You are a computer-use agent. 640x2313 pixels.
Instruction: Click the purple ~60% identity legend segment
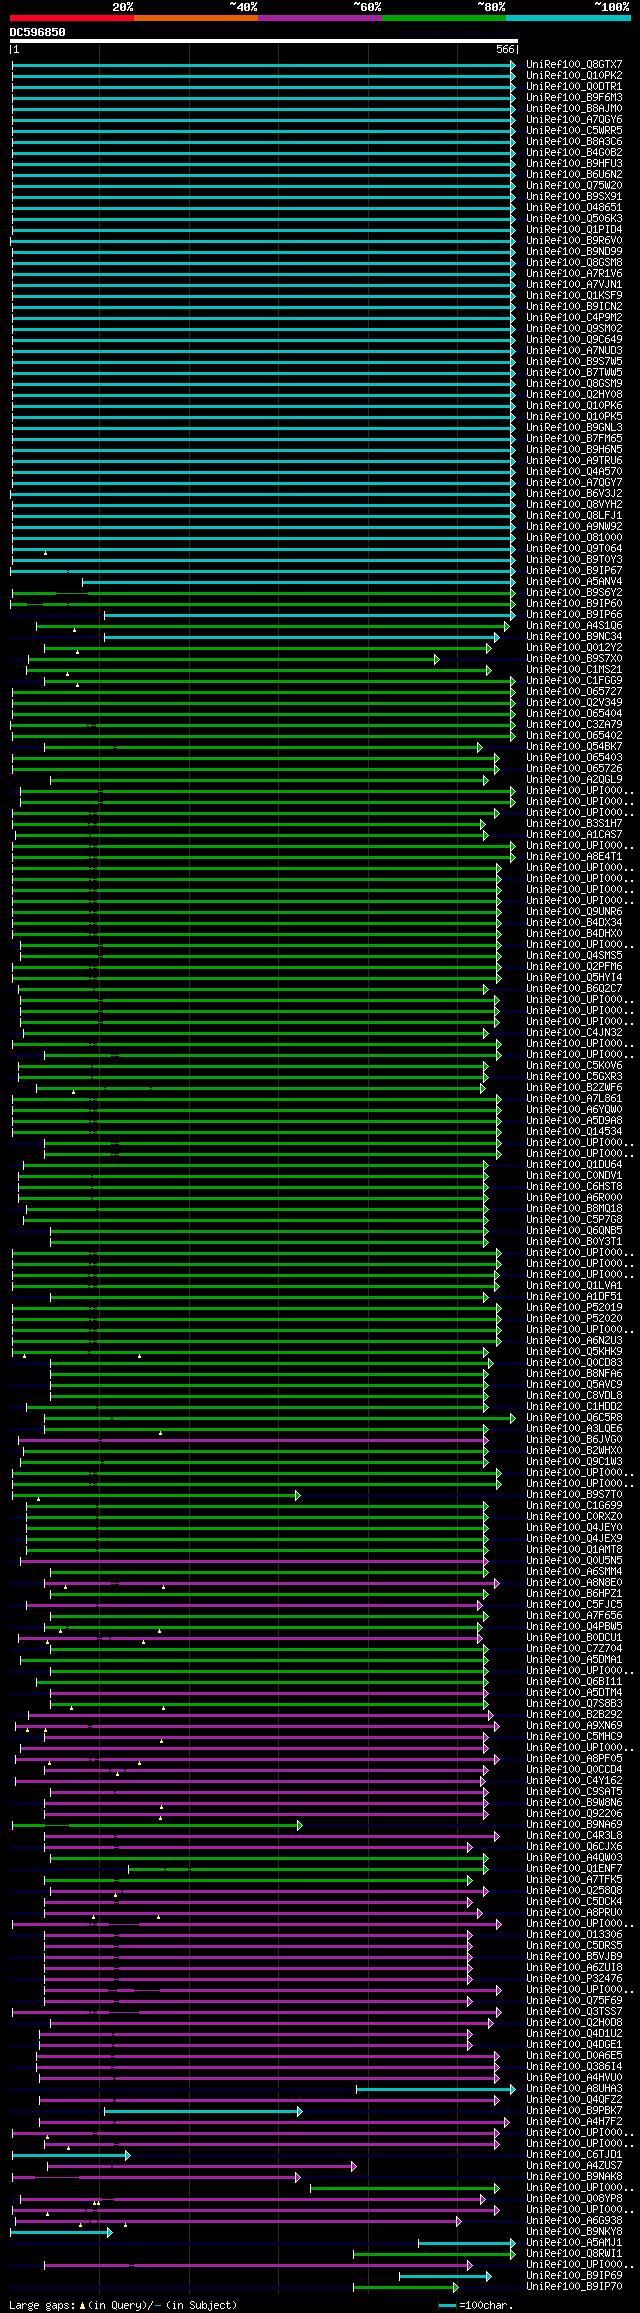click(320, 18)
